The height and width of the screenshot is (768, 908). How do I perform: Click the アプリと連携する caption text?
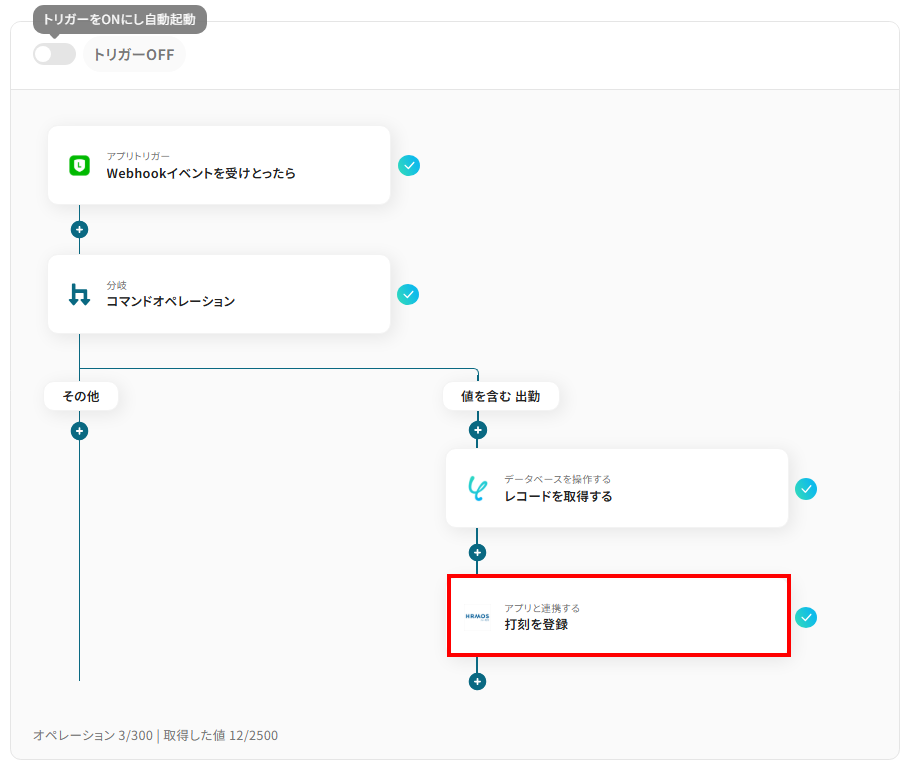(541, 608)
